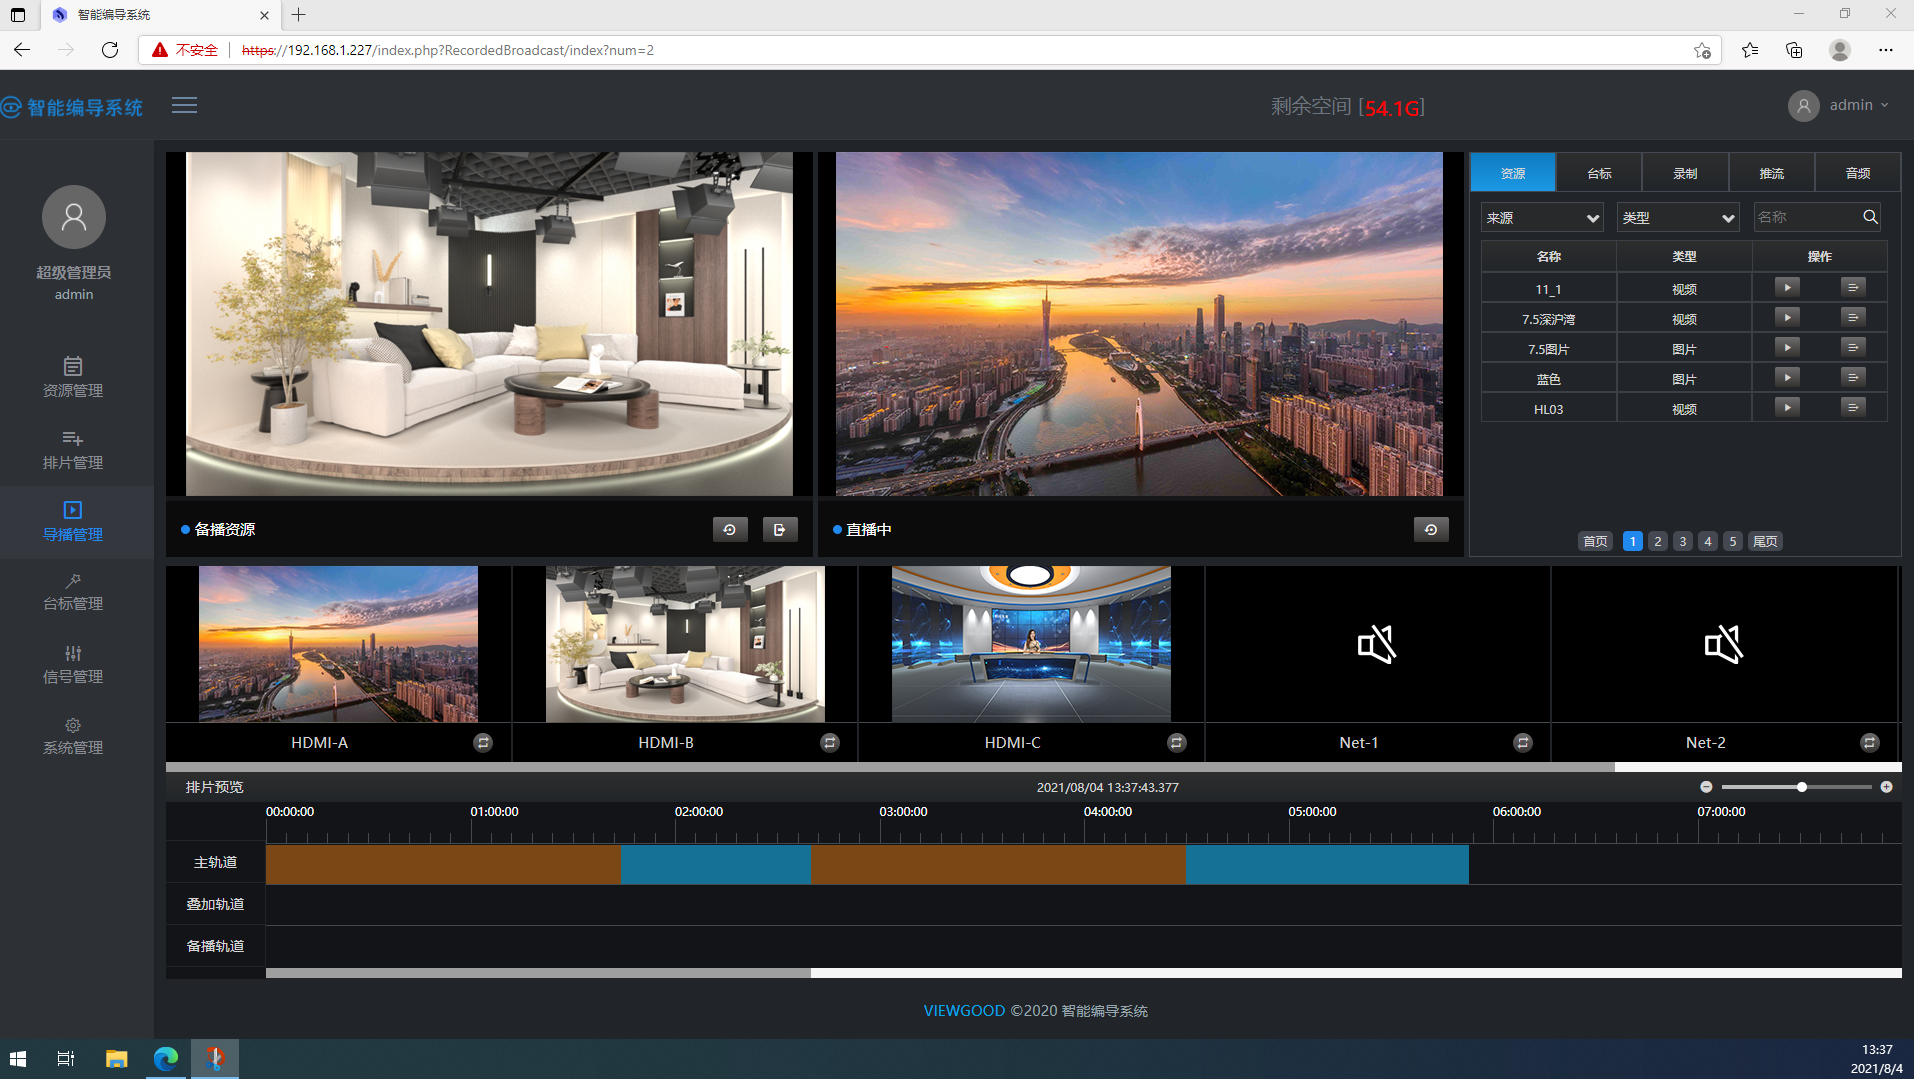
Task: Click the push-to-live icon under the 备播资源 preview
Action: (780, 530)
